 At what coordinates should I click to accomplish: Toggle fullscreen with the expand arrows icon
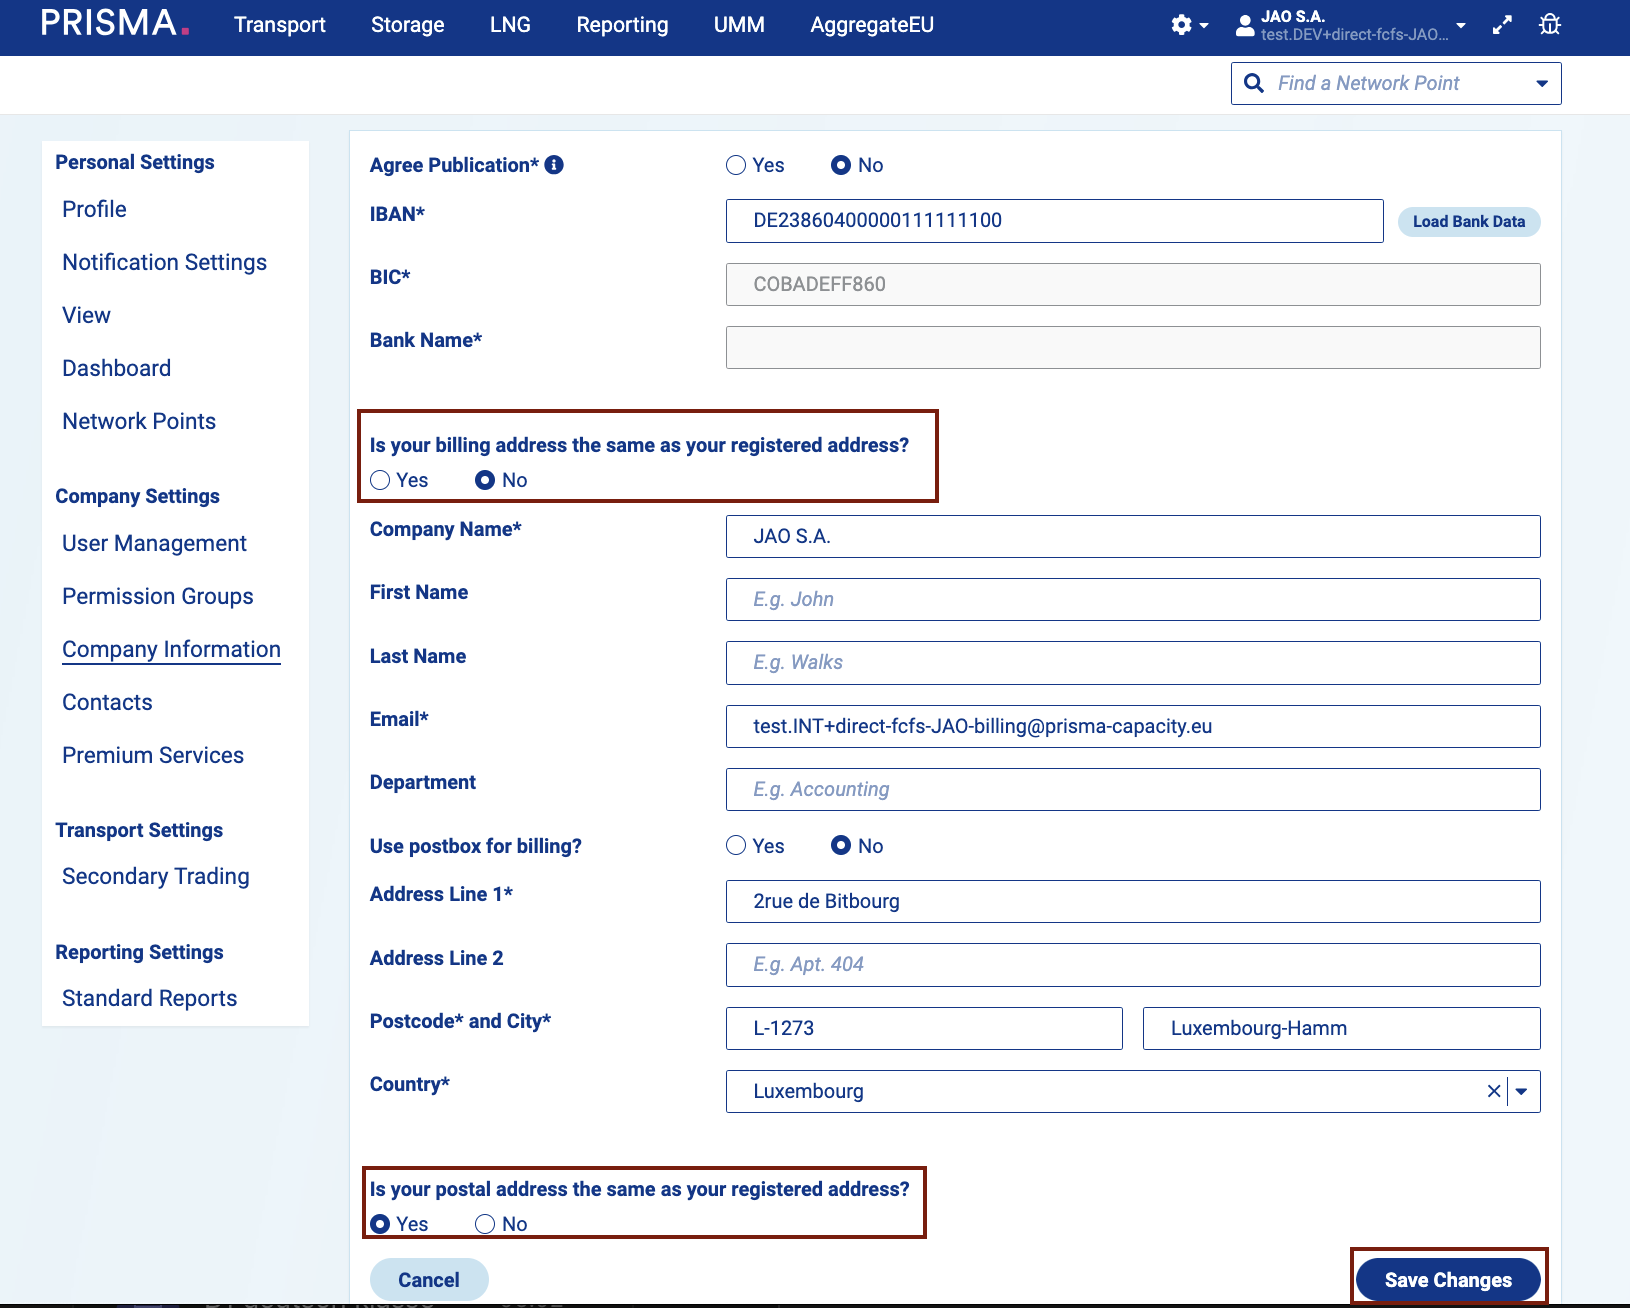pyautogui.click(x=1502, y=25)
